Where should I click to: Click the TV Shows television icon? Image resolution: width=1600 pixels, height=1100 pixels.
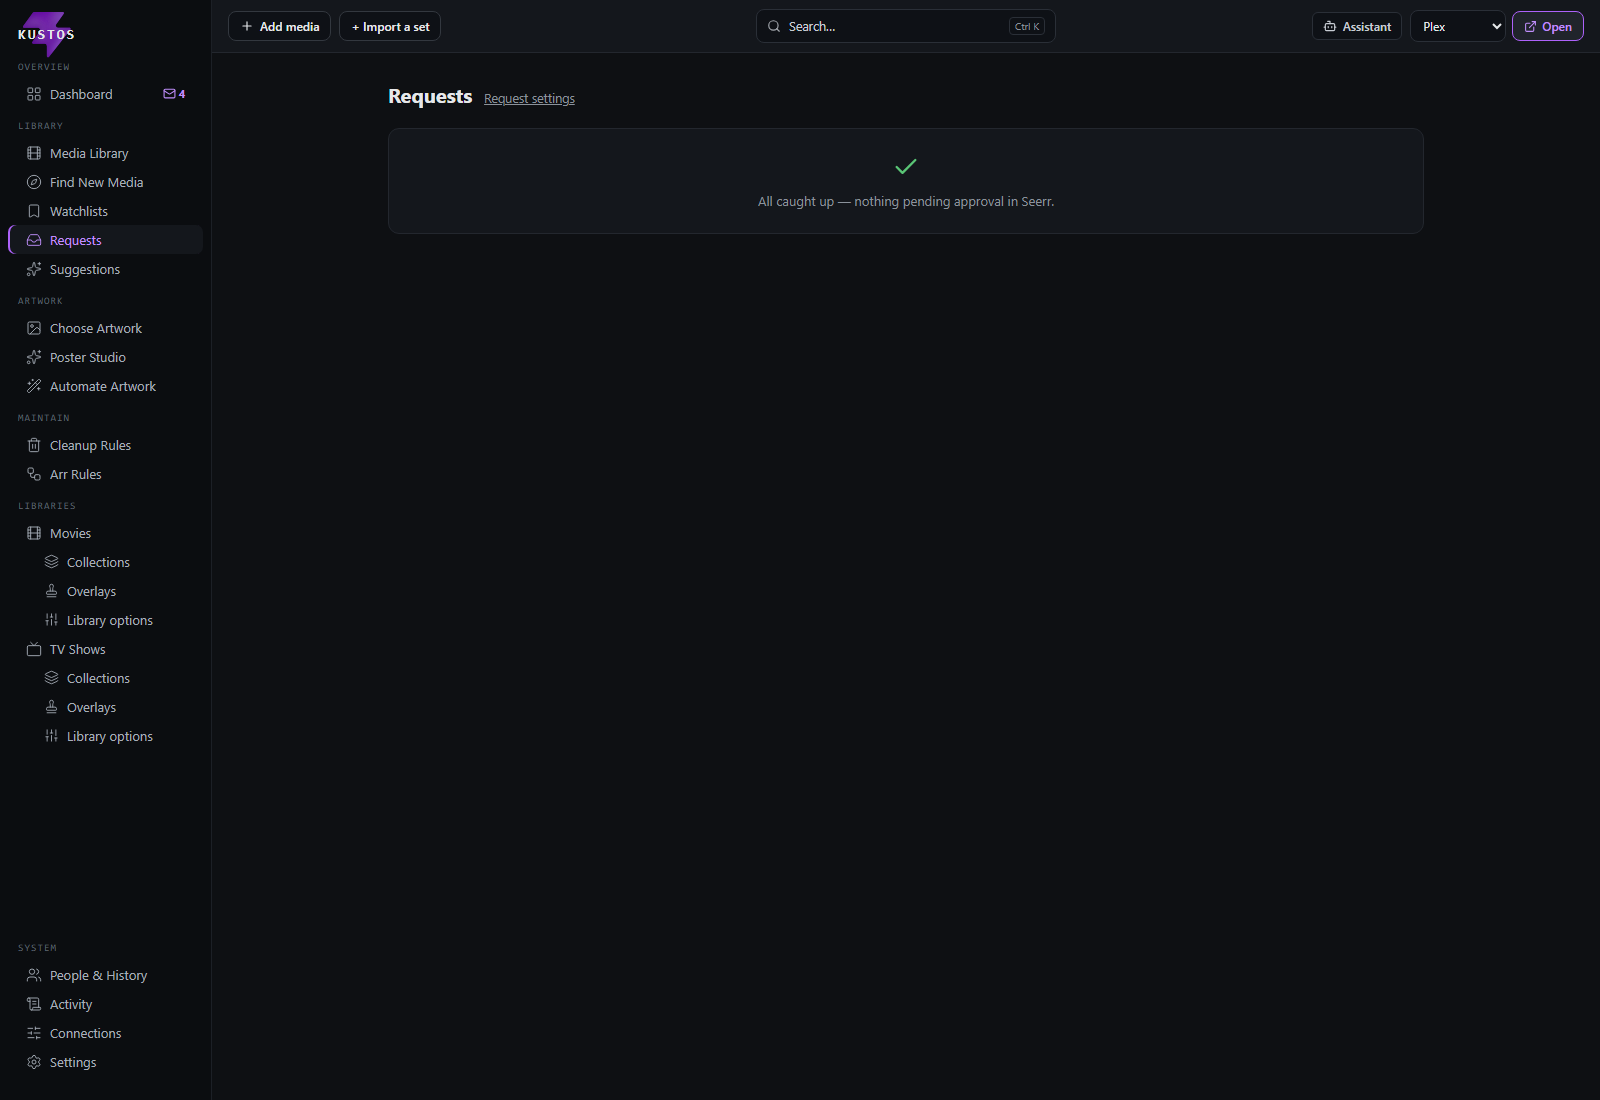tap(34, 649)
